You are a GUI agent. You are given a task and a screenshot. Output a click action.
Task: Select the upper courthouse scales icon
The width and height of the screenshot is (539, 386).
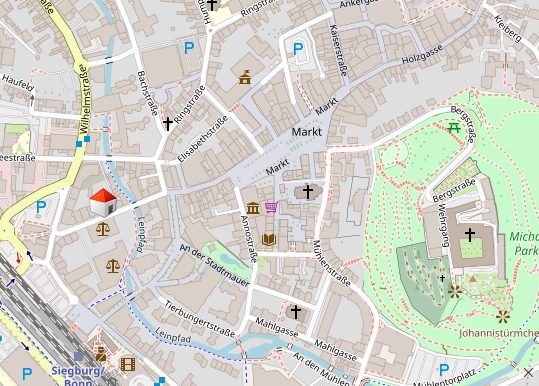(103, 229)
